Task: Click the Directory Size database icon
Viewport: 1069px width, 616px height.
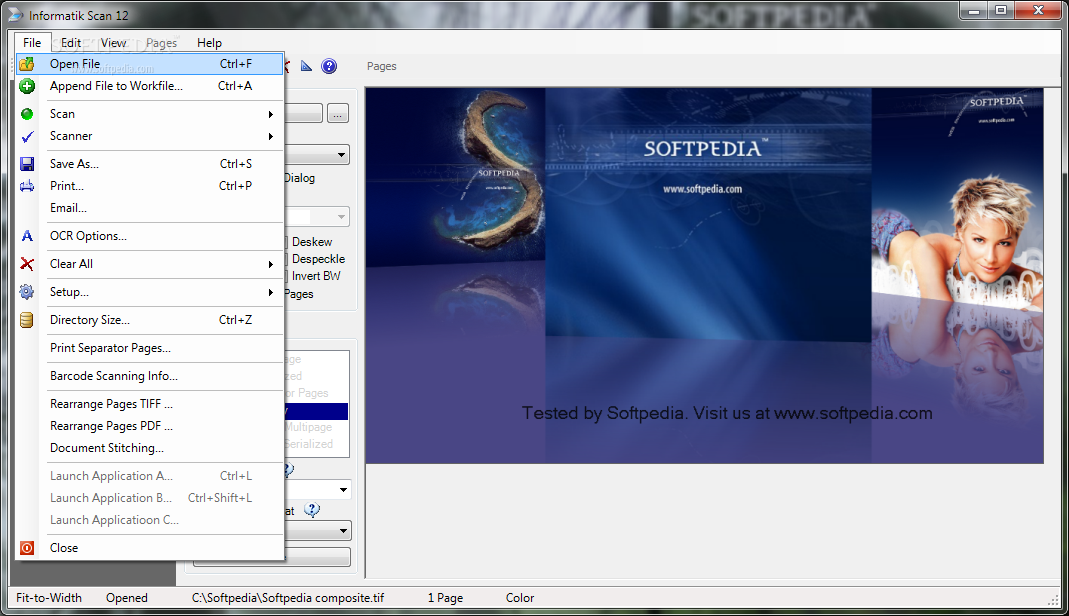Action: (x=27, y=320)
